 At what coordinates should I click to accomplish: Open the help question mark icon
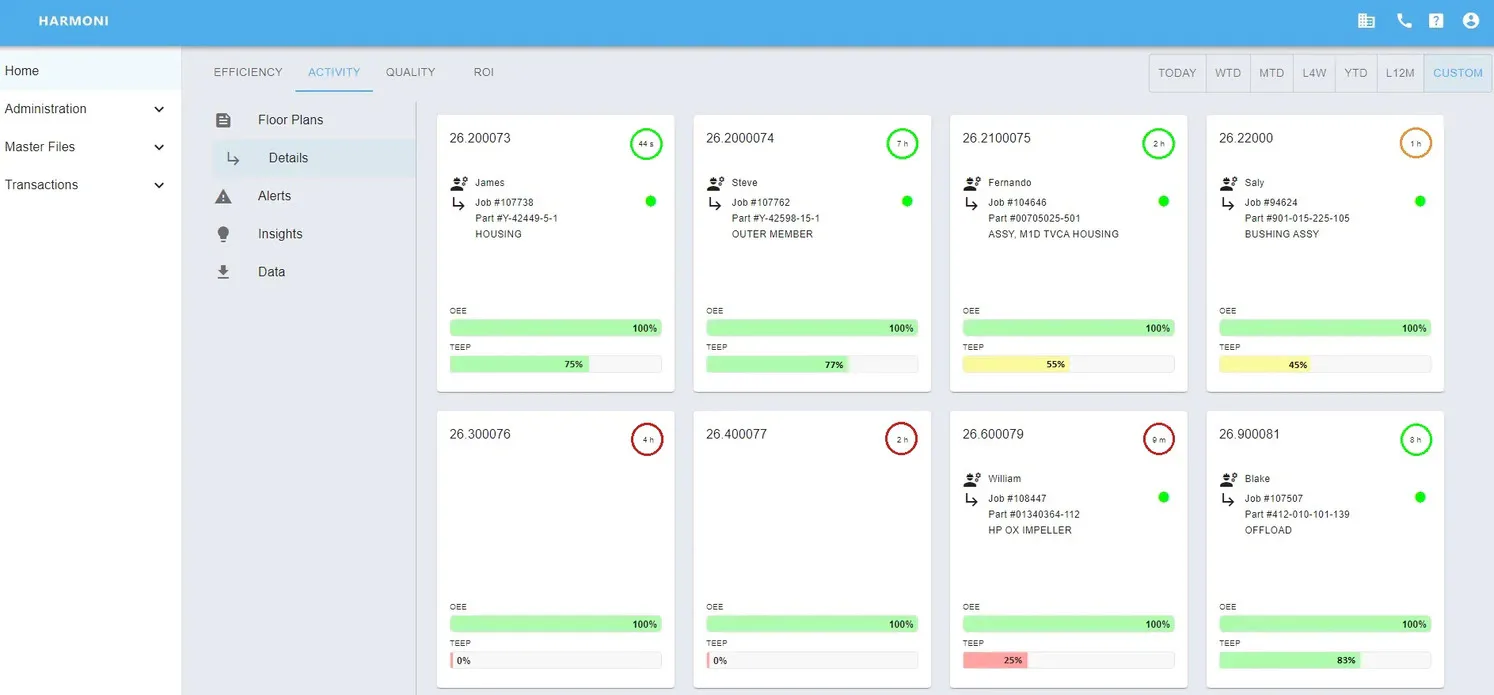1436,21
